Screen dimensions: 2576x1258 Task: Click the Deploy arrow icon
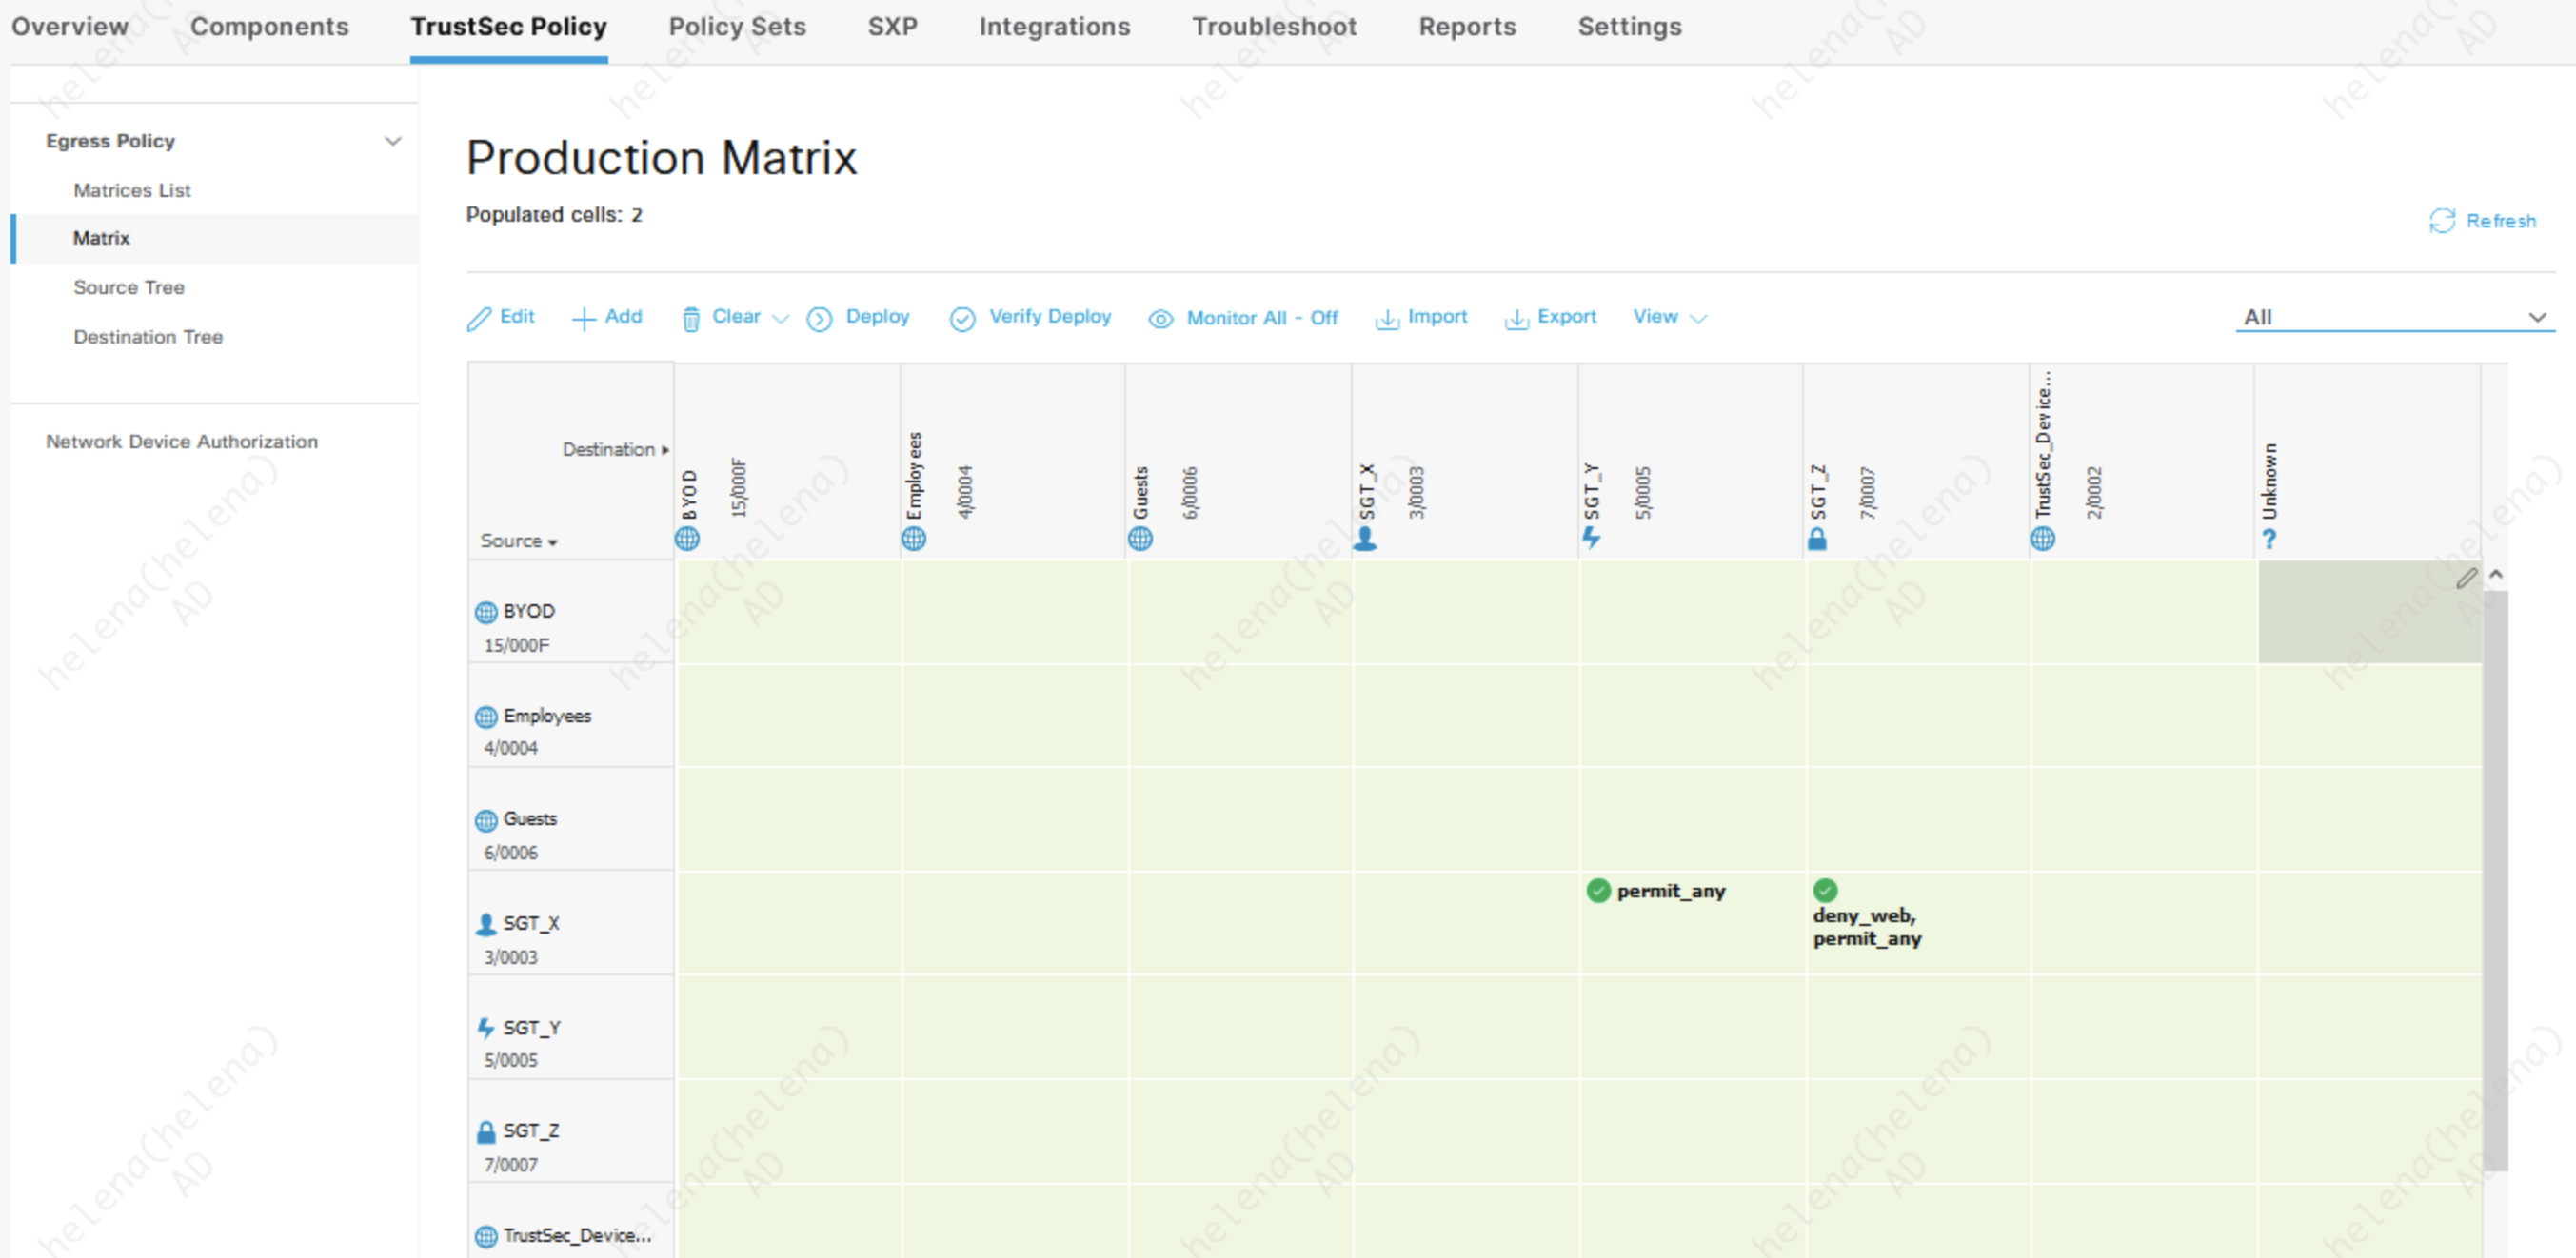pos(819,318)
